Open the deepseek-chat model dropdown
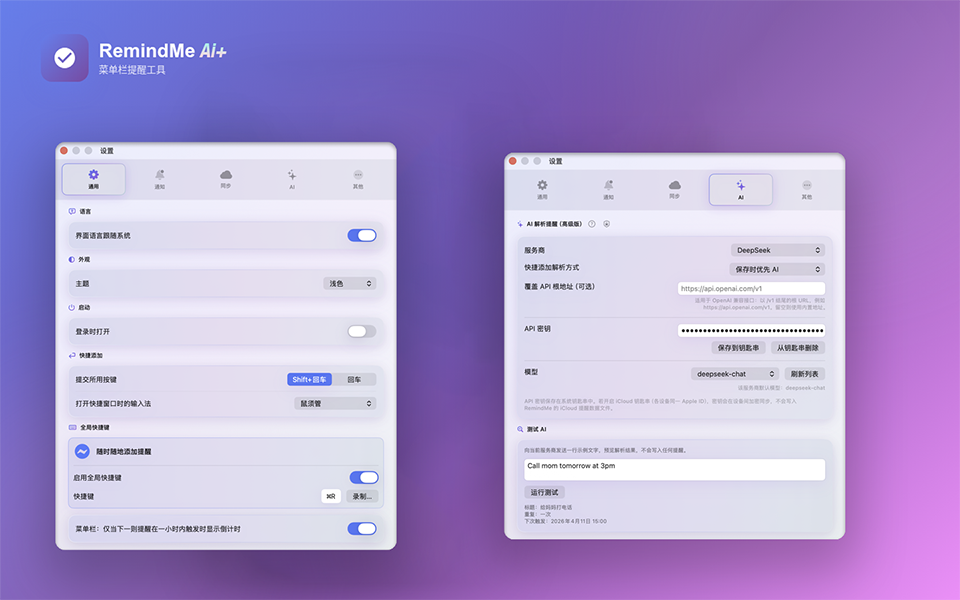Image resolution: width=960 pixels, height=600 pixels. (x=734, y=374)
